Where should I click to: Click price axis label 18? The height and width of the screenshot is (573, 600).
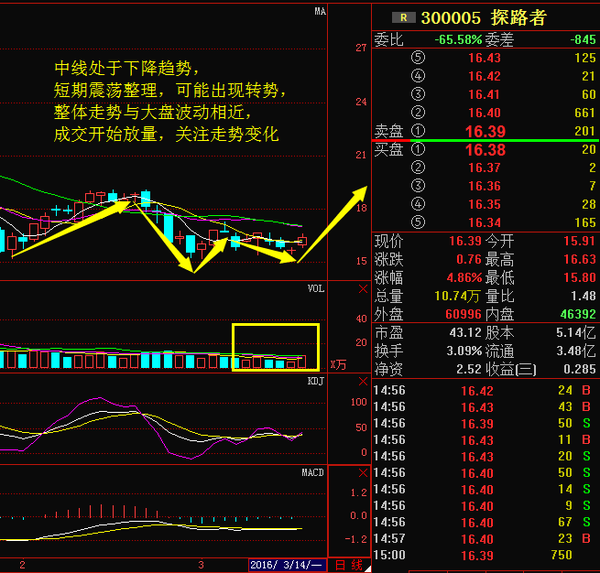click(361, 208)
